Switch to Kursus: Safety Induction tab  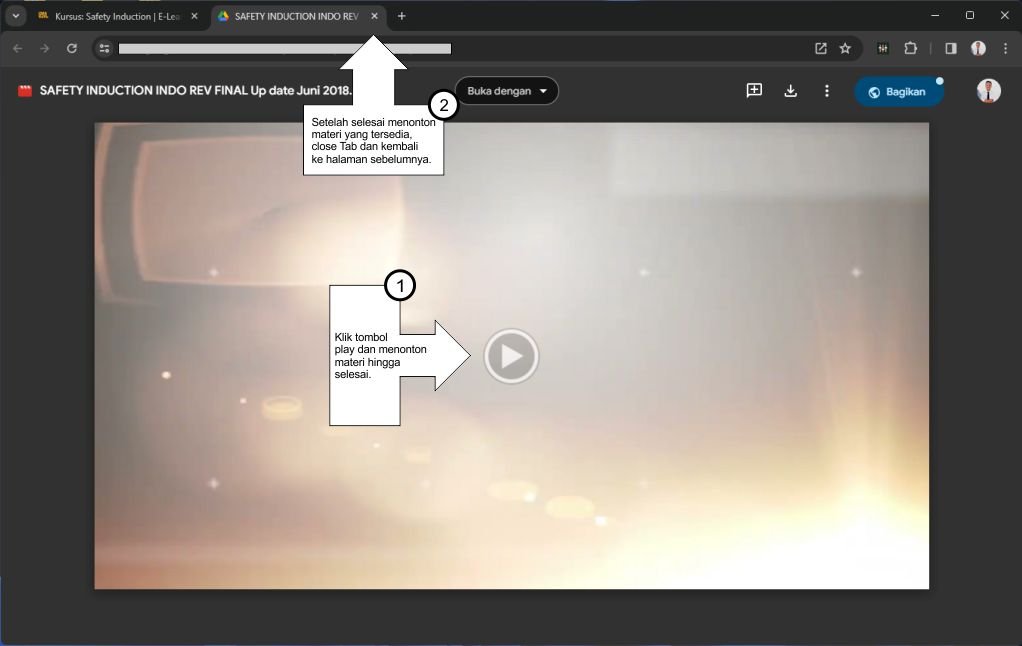tap(112, 16)
